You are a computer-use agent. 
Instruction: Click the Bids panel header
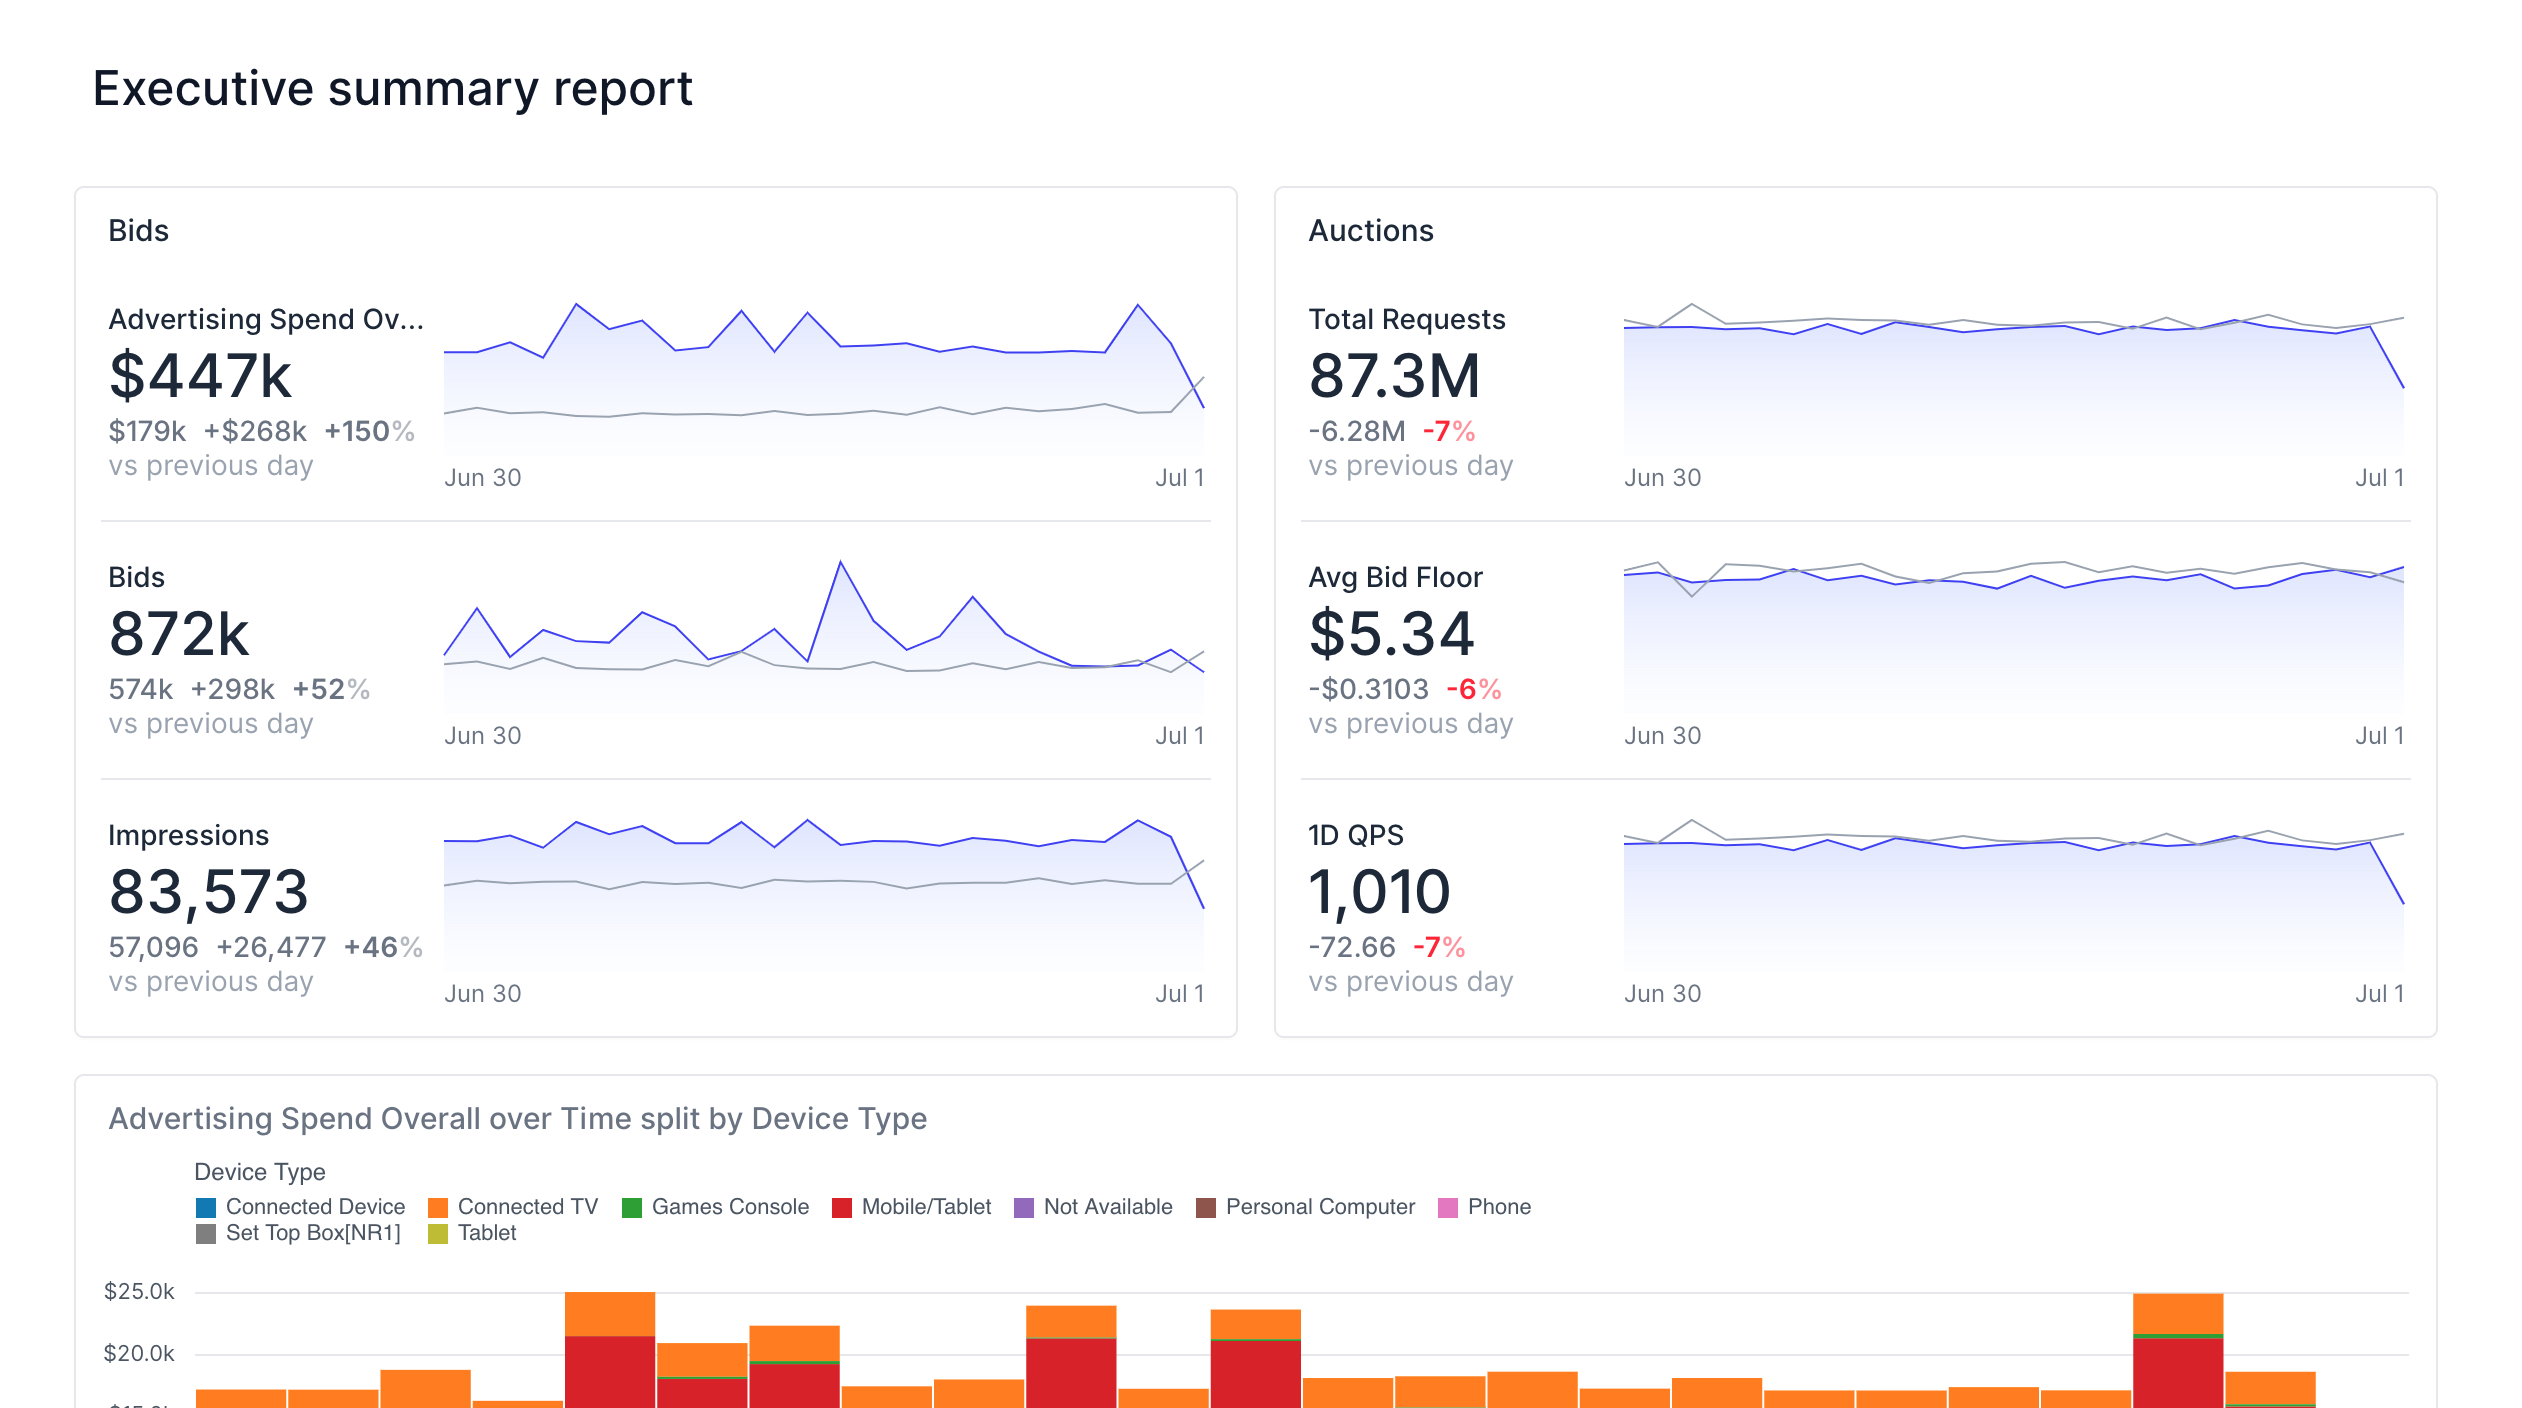[x=138, y=229]
